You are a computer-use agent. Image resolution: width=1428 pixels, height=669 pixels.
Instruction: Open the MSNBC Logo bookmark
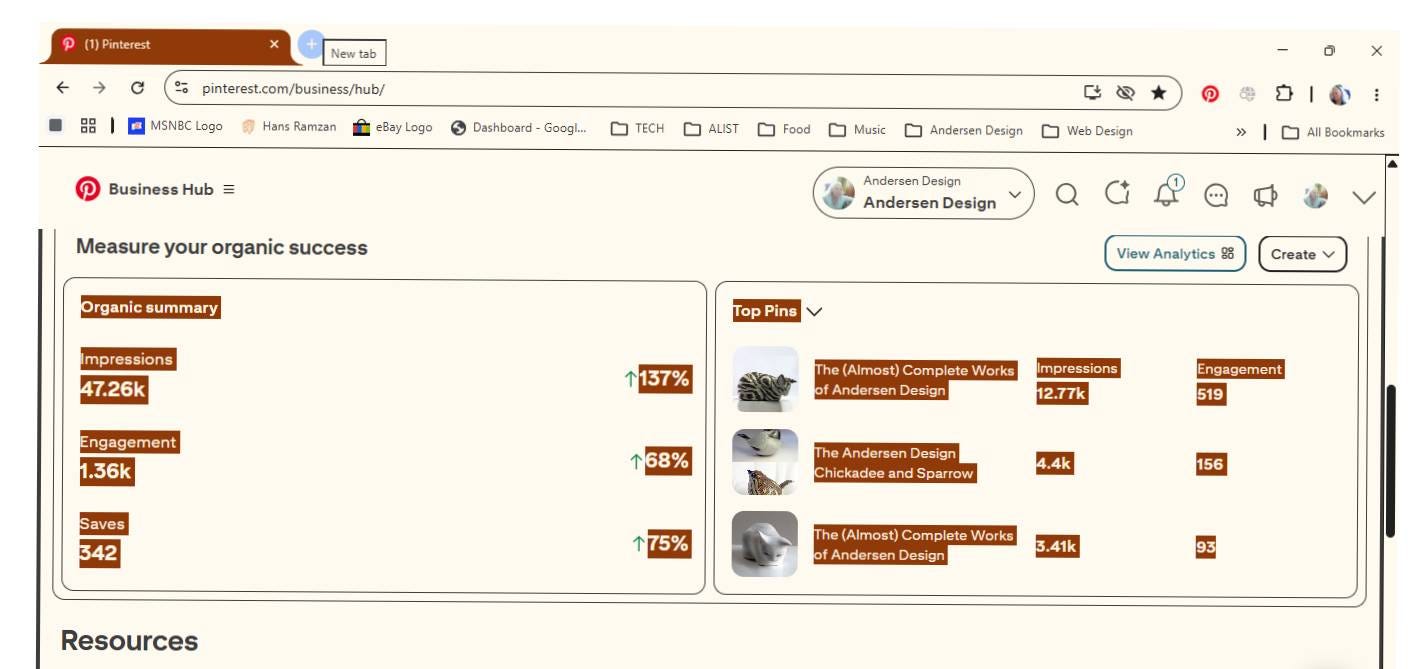176,127
